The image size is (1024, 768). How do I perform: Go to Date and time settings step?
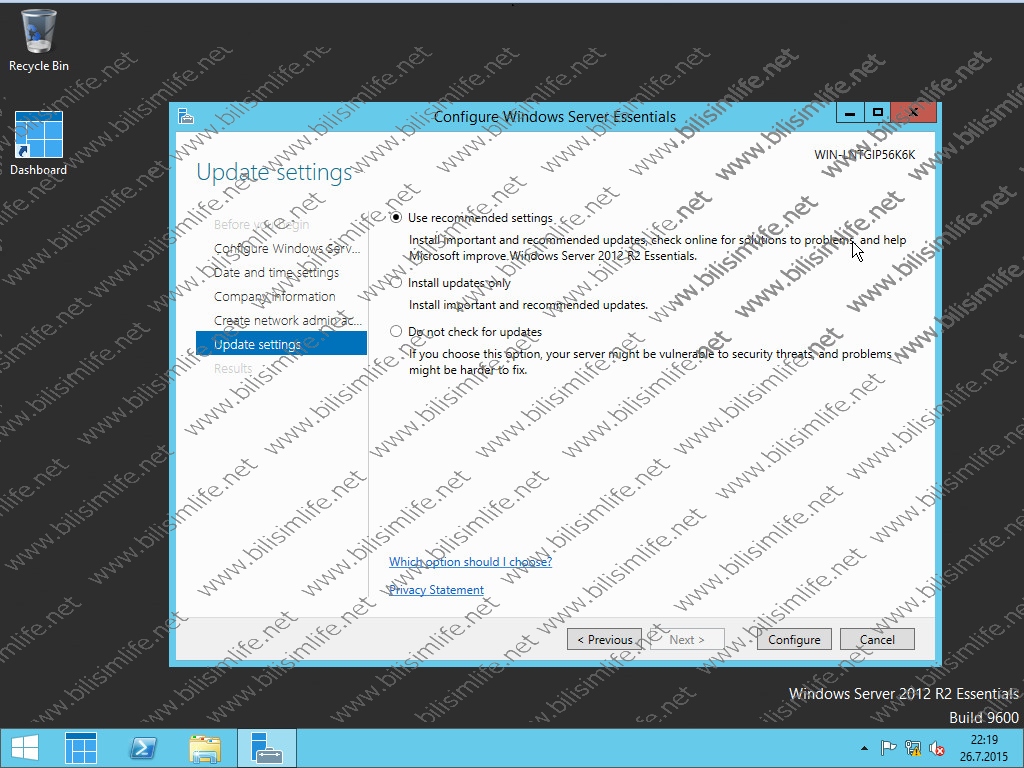(x=276, y=272)
